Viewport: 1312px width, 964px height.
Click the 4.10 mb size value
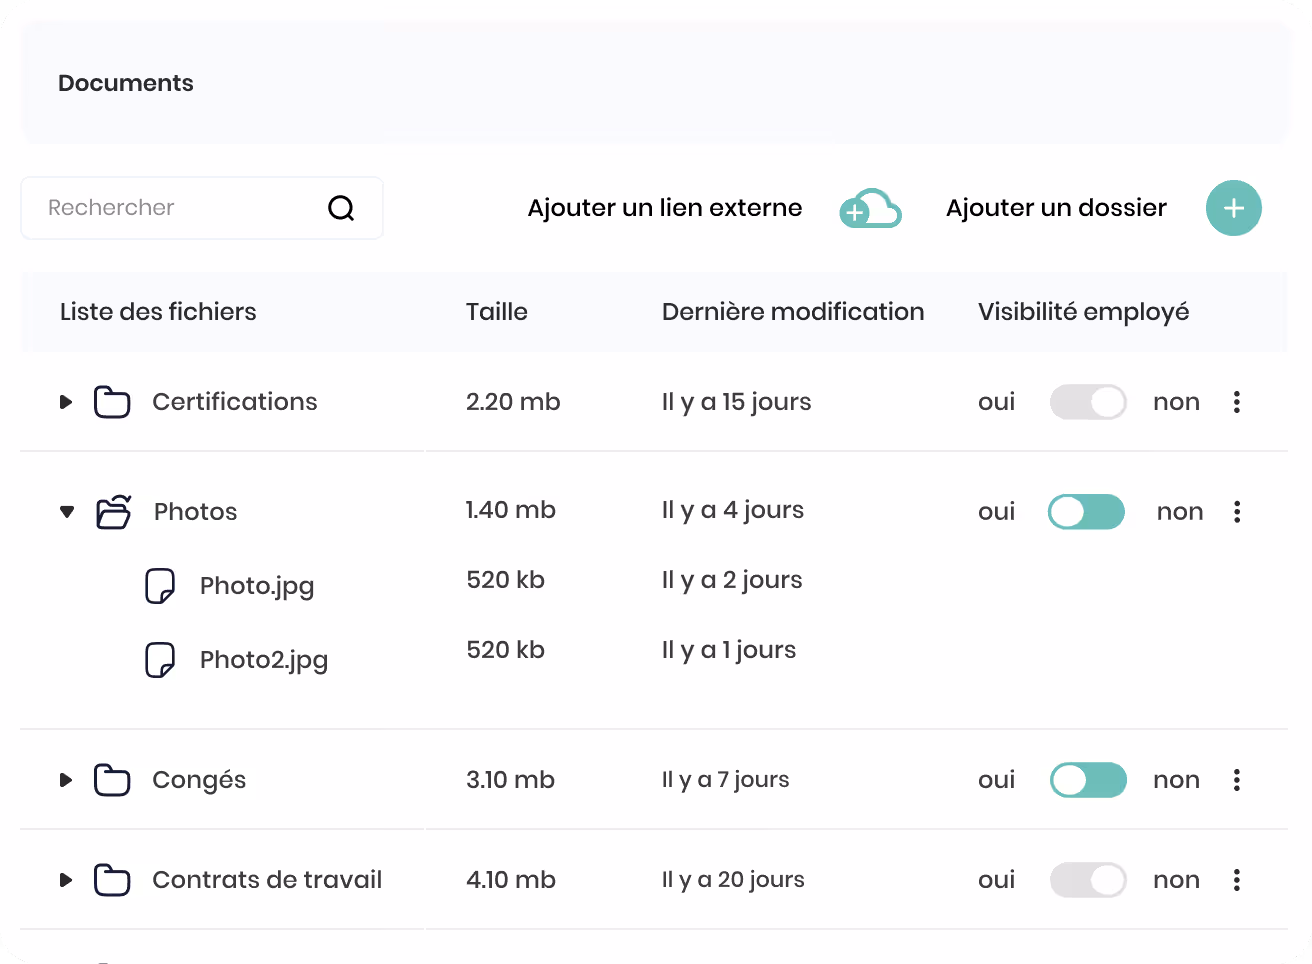511,880
